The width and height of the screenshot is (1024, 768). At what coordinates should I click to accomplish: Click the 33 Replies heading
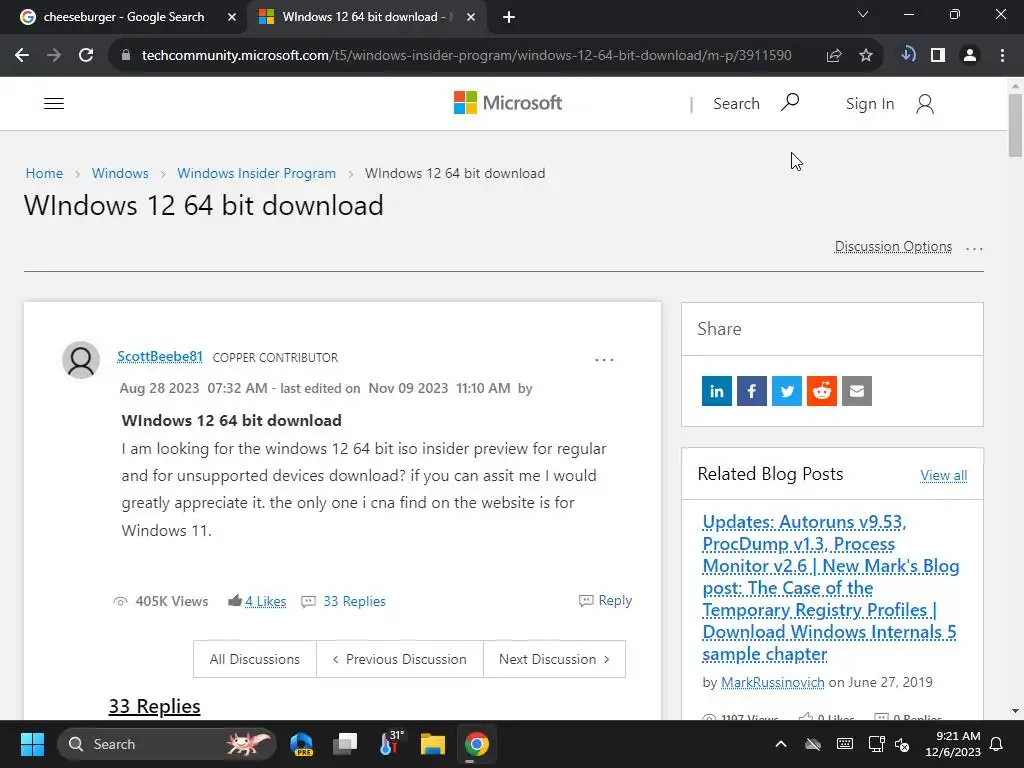154,706
